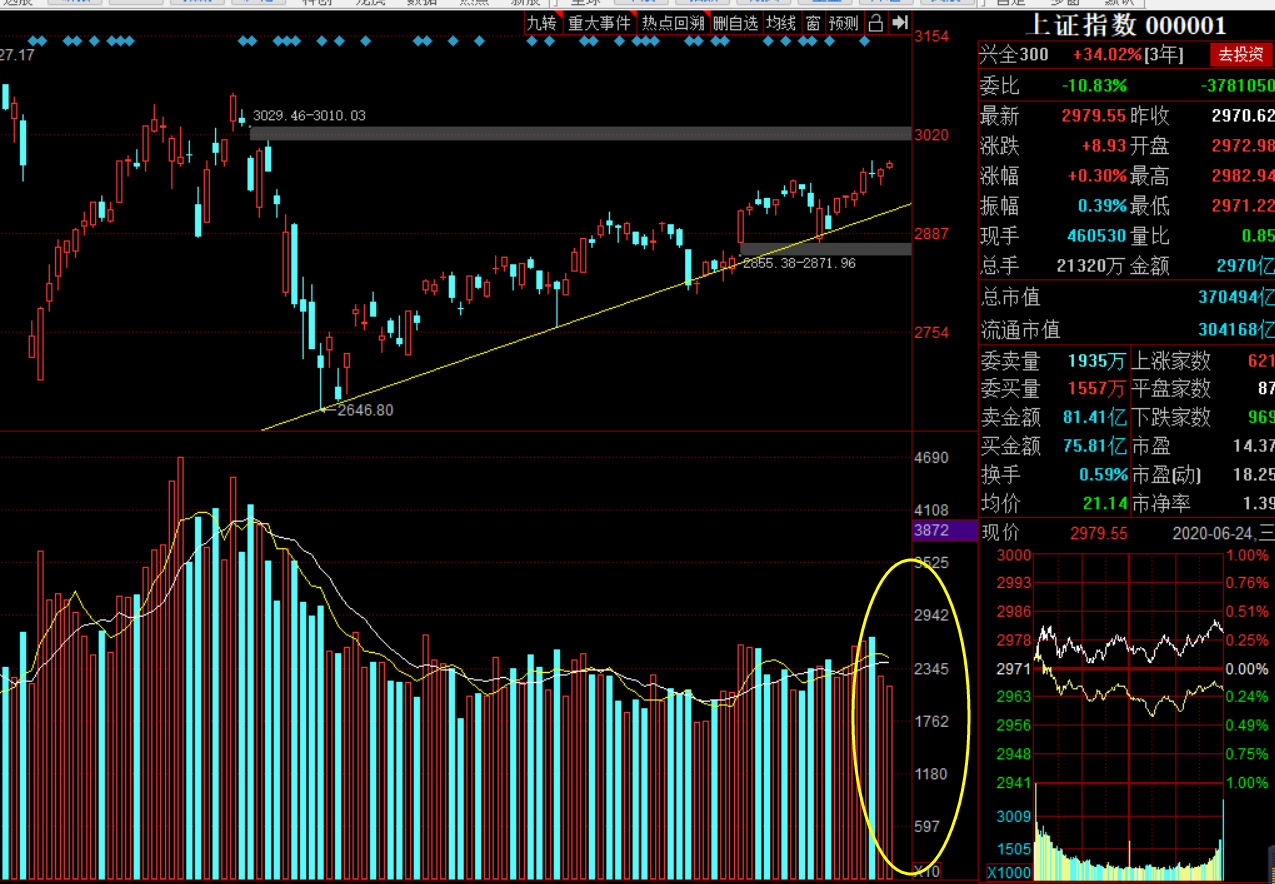This screenshot has width=1275, height=884.
Task: Click the 委比 -10.83% value
Action: click(x=1094, y=86)
